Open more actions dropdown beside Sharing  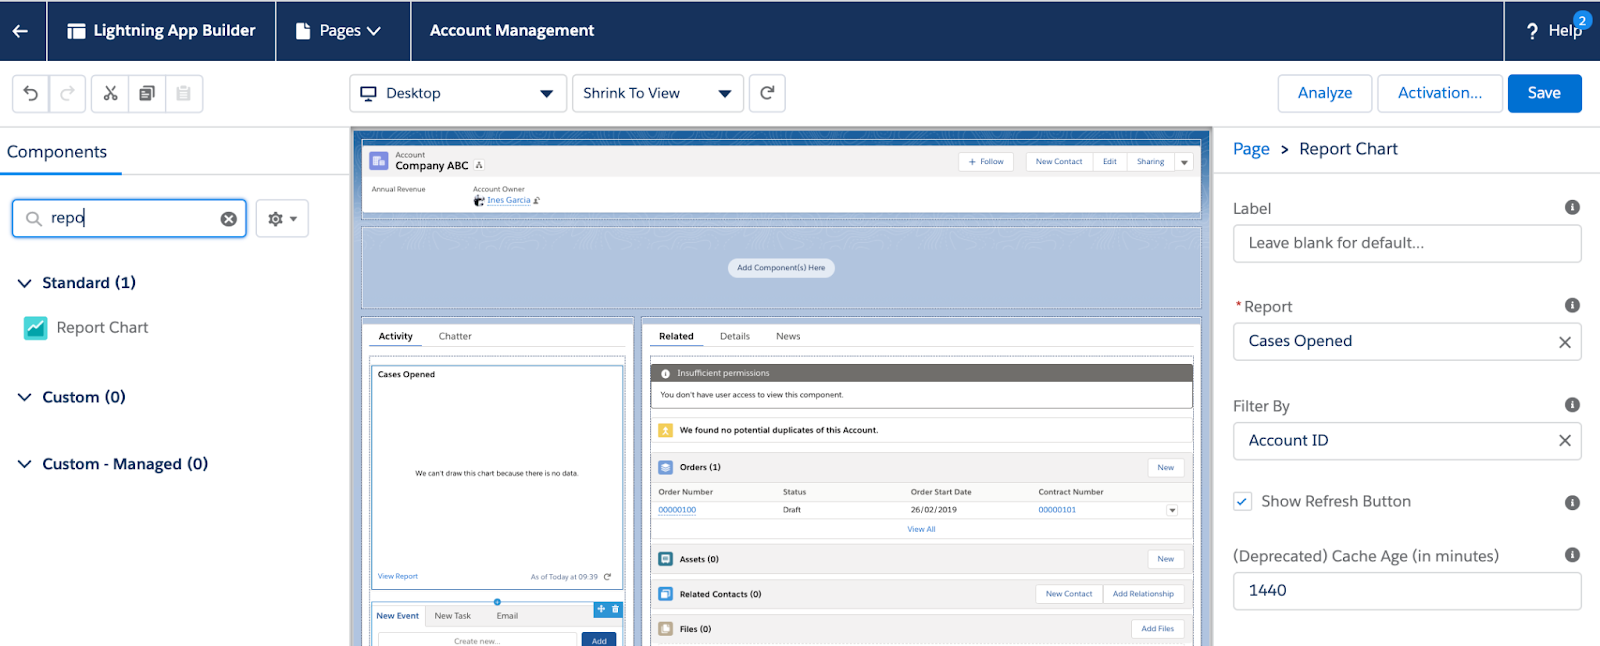pos(1185,162)
